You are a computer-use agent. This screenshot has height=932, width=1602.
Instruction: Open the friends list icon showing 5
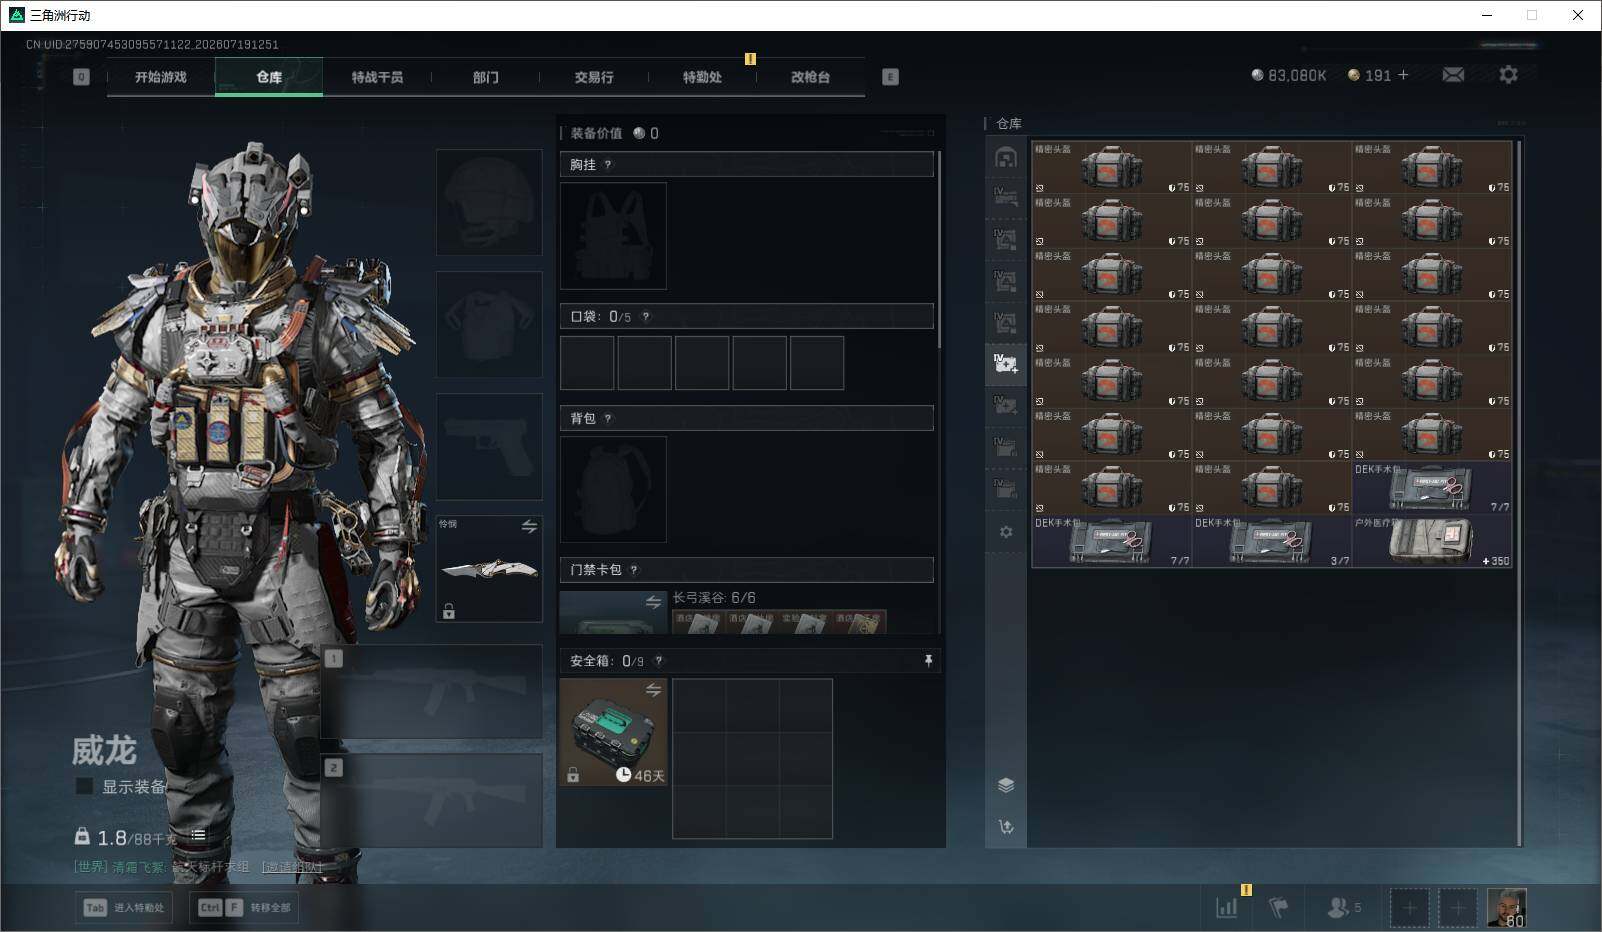1344,907
